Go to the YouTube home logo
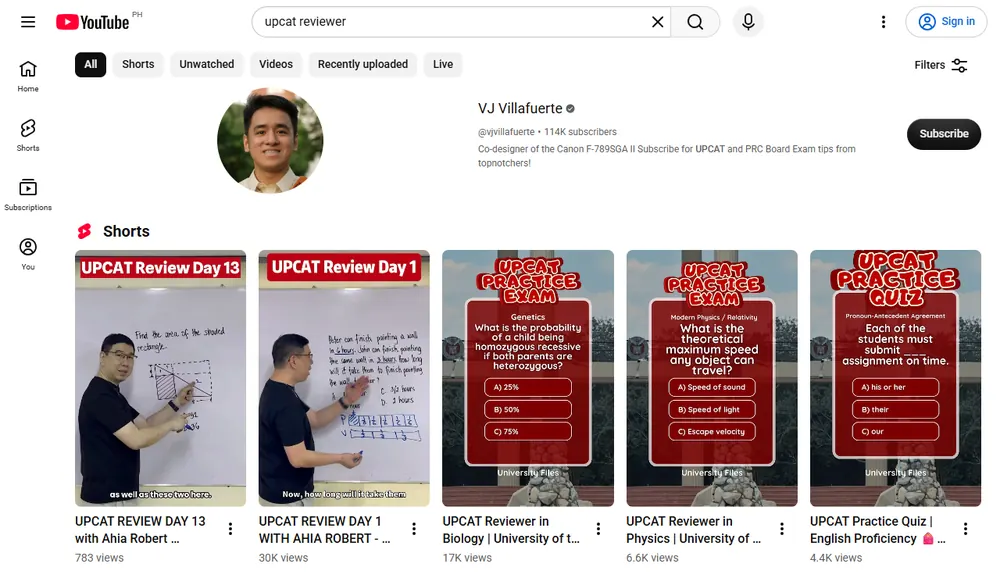 click(93, 22)
